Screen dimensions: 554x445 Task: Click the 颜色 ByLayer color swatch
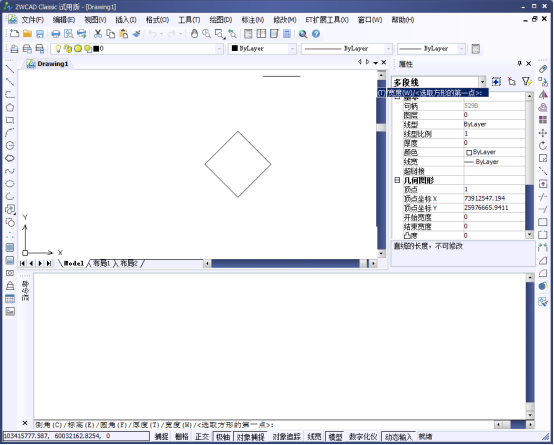(469, 153)
